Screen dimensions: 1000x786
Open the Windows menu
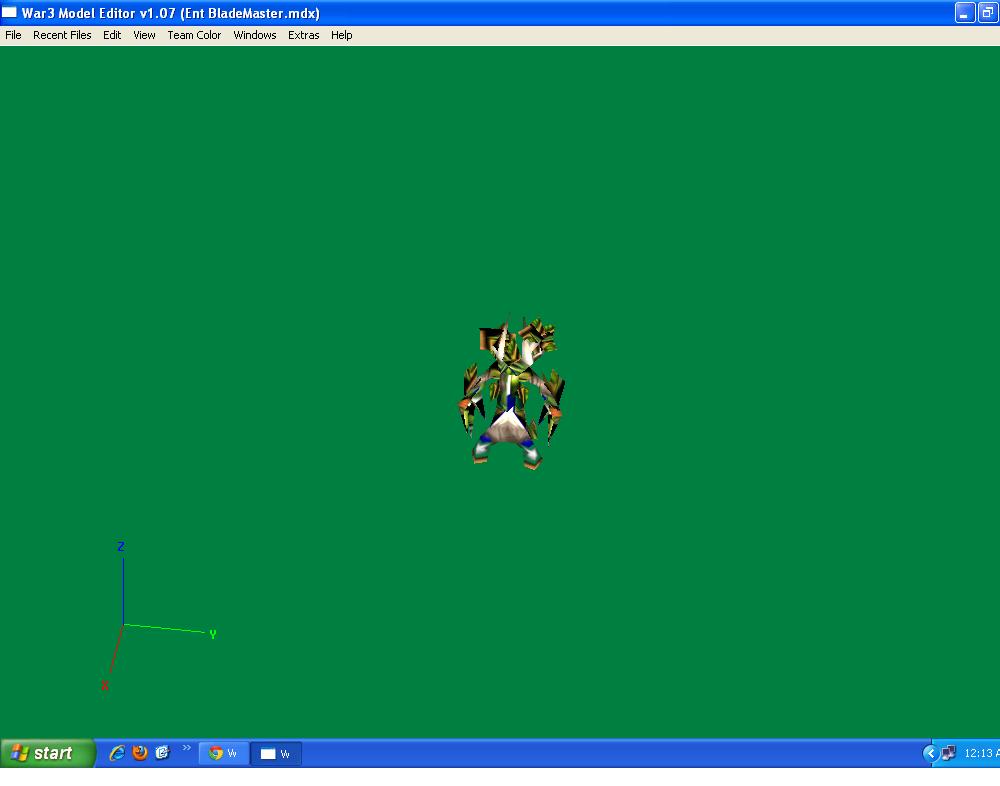[254, 35]
